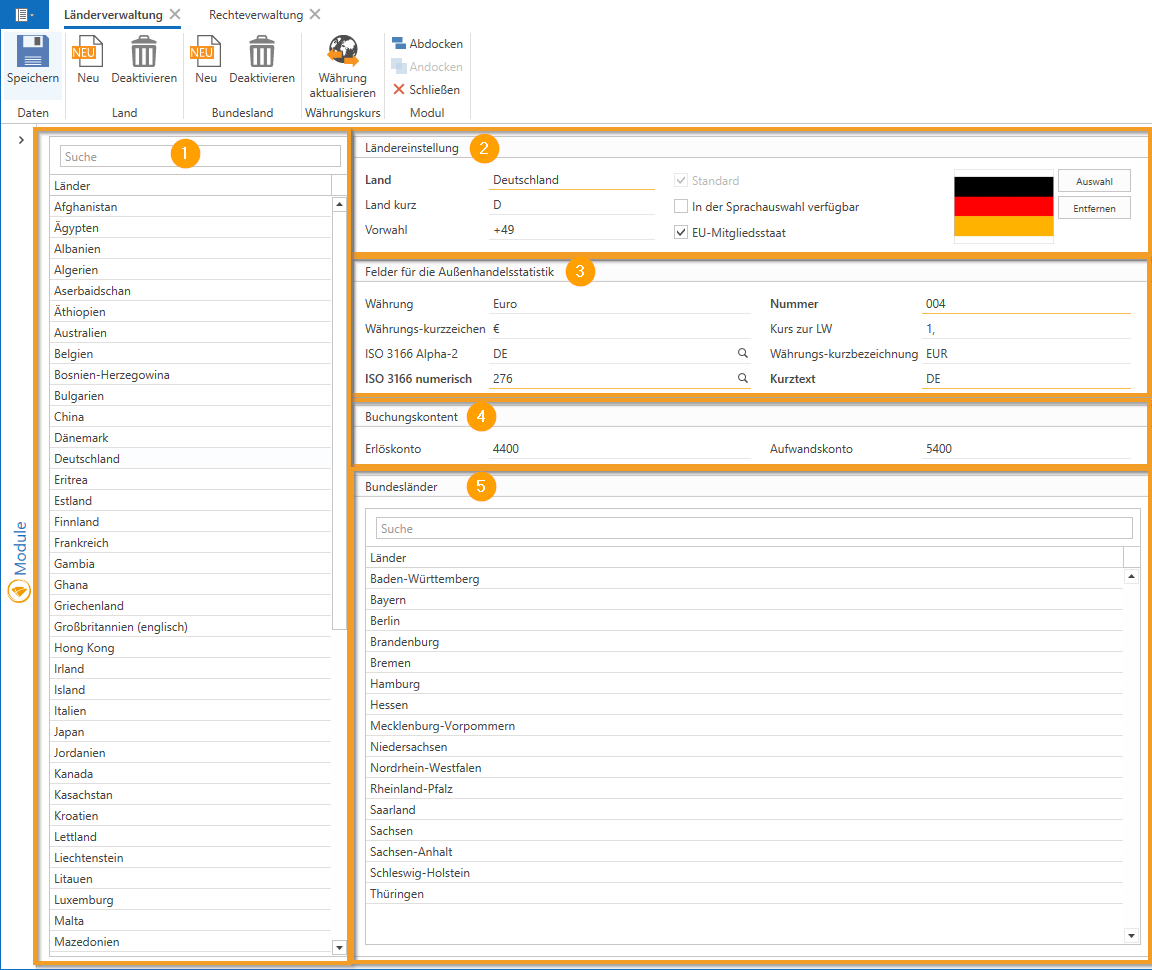The width and height of the screenshot is (1152, 970).
Task: Open the application menu dropdown at top-left
Action: point(25,15)
